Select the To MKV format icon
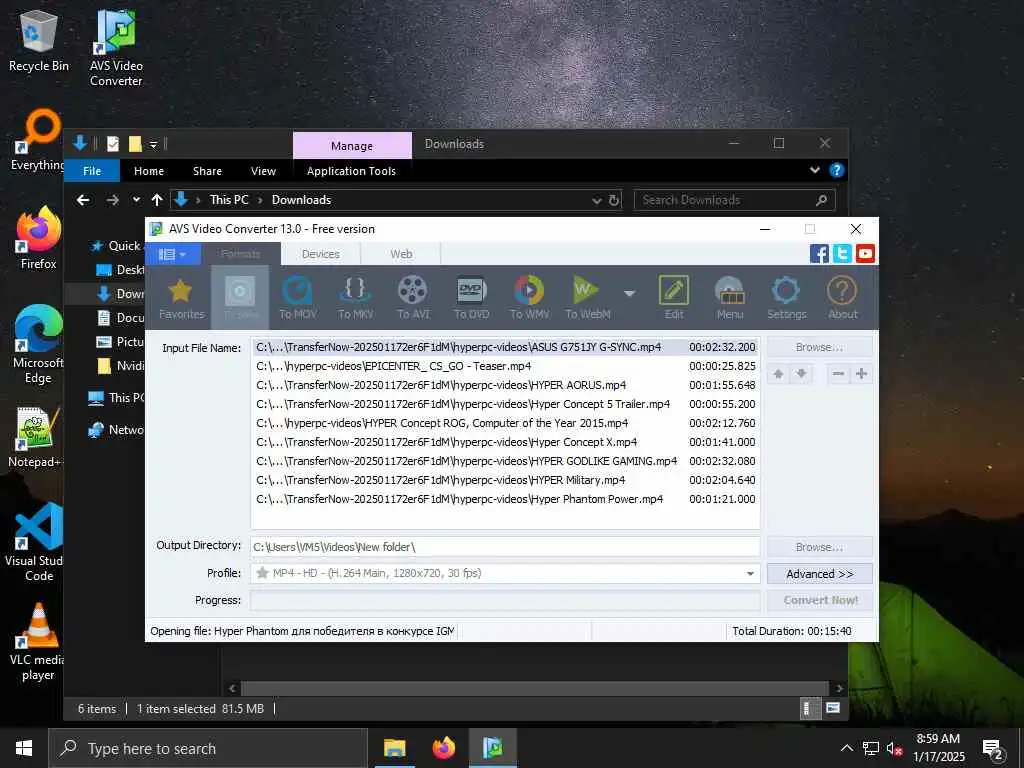The height and width of the screenshot is (768, 1024). point(355,297)
